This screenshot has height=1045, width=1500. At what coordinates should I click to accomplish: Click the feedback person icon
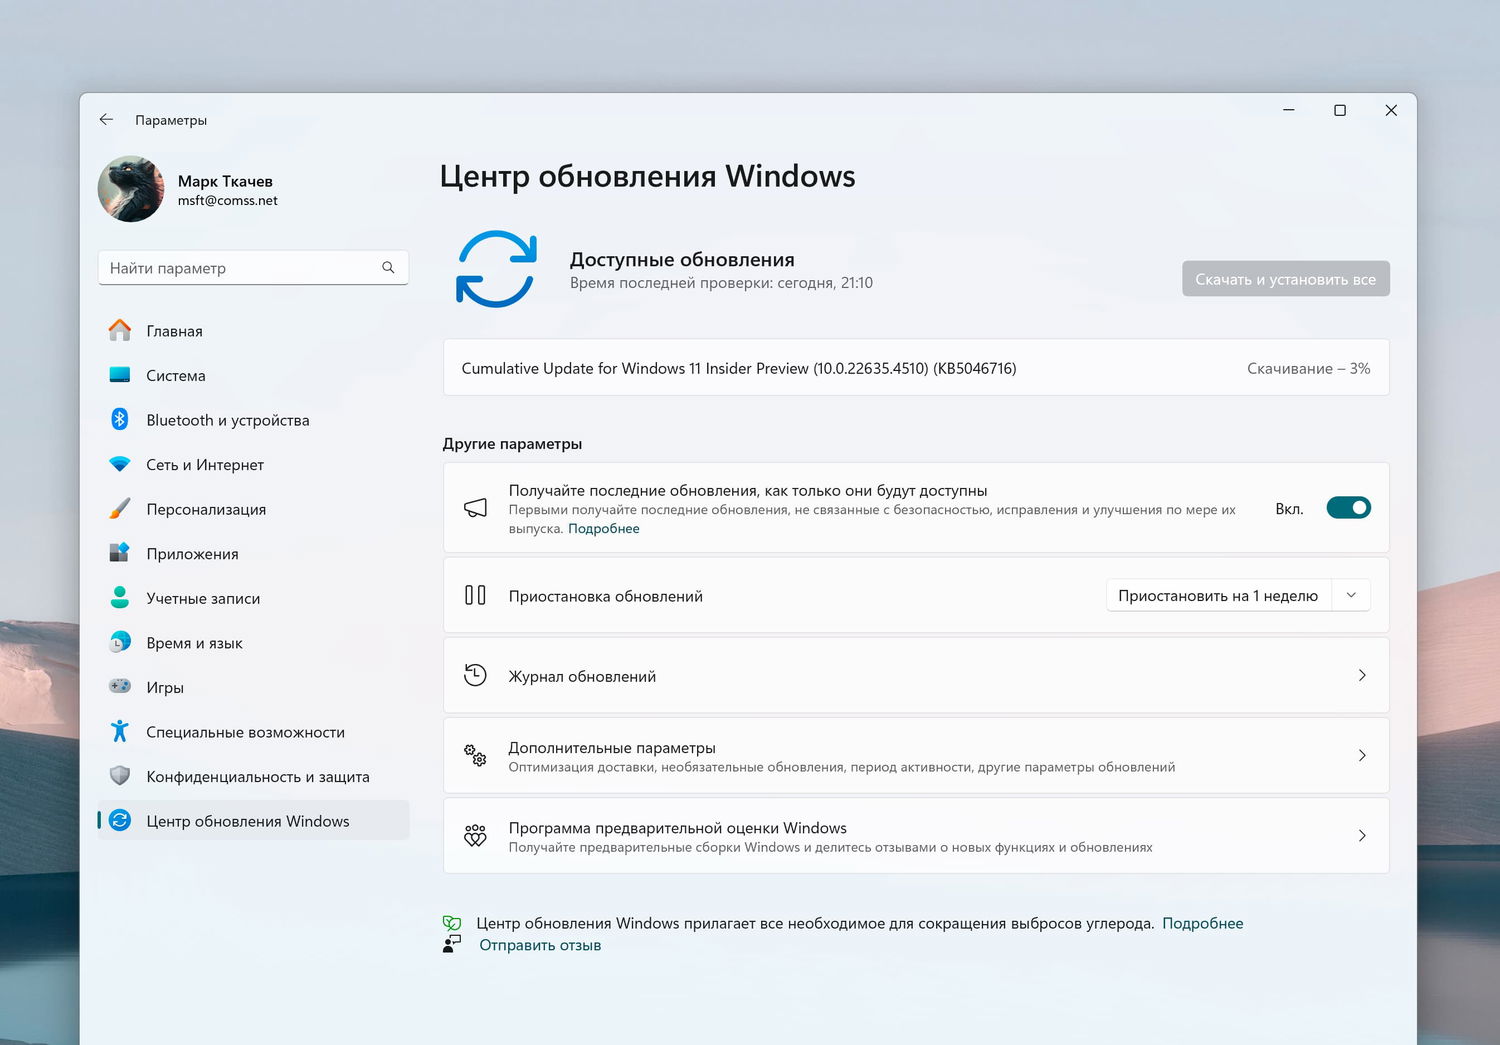[x=452, y=944]
